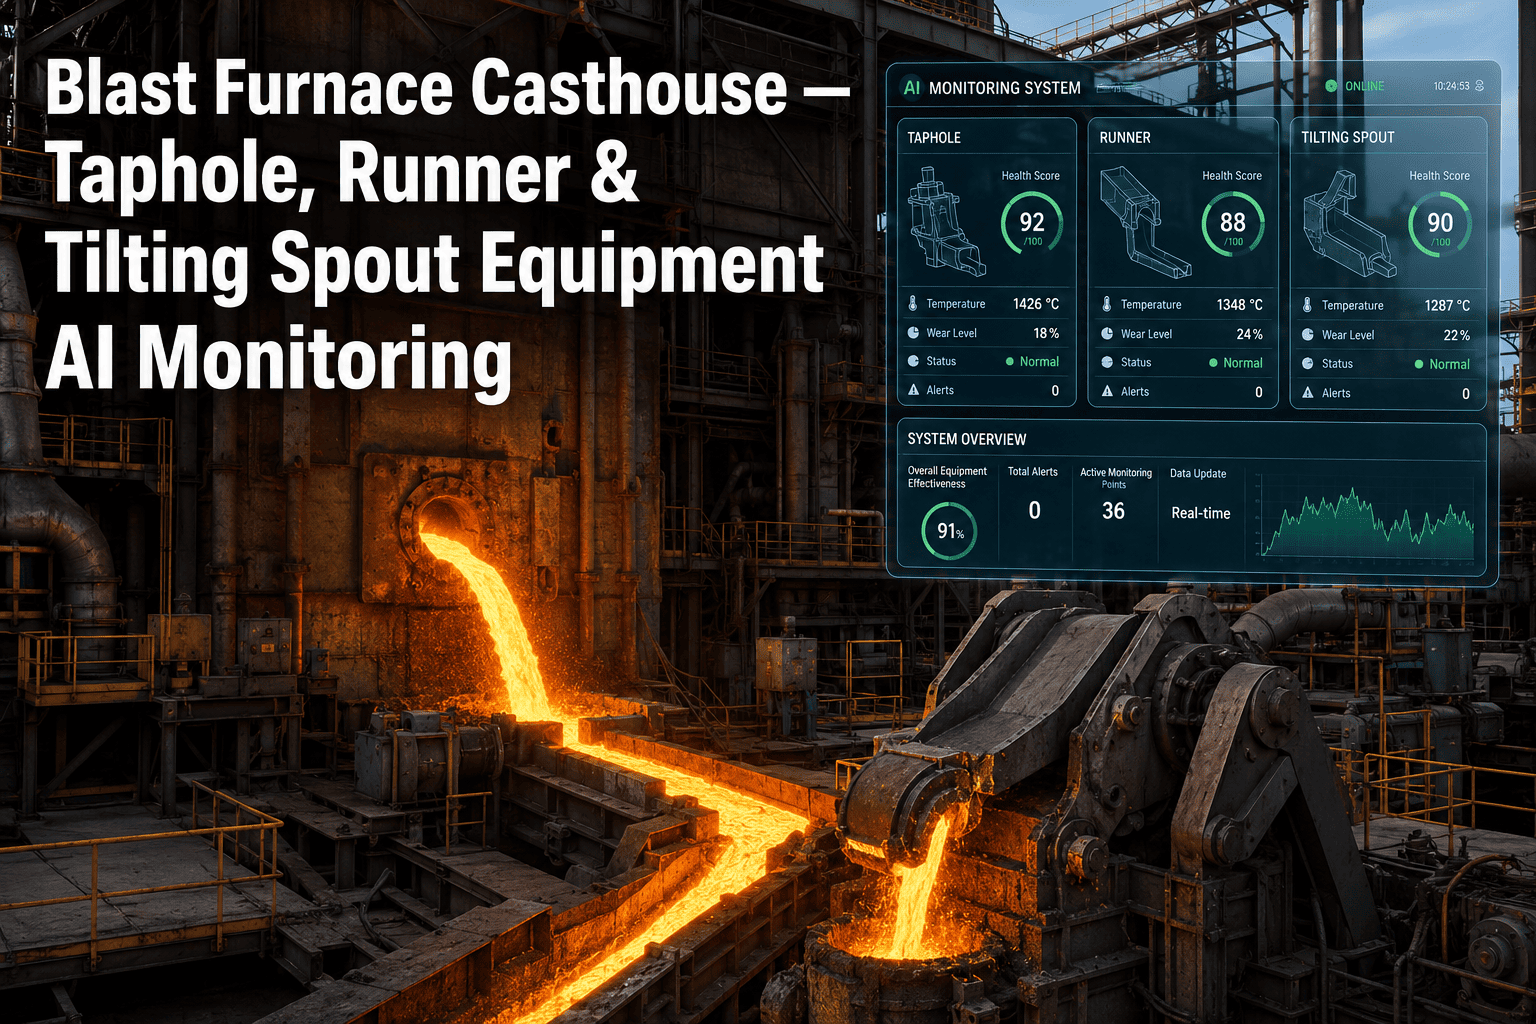Click the Data Update label
This screenshot has width=1536, height=1024.
tap(1198, 474)
